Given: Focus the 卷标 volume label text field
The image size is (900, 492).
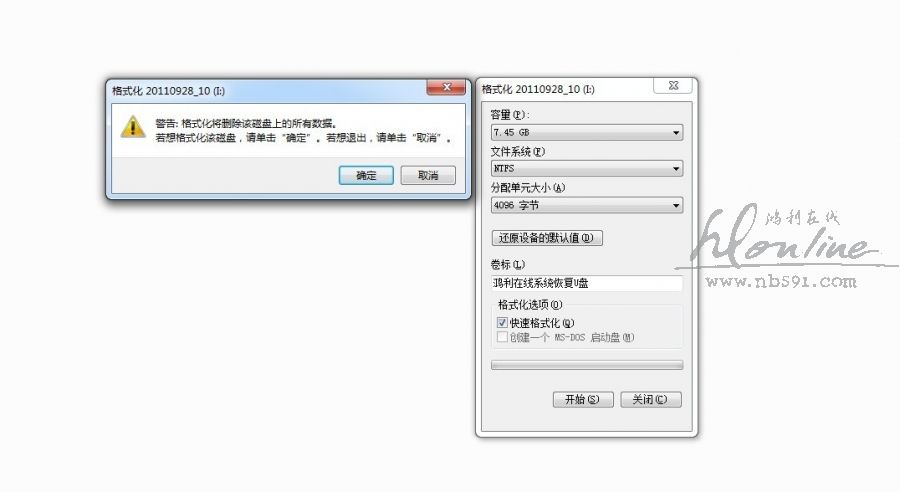Looking at the screenshot, I should point(587,283).
